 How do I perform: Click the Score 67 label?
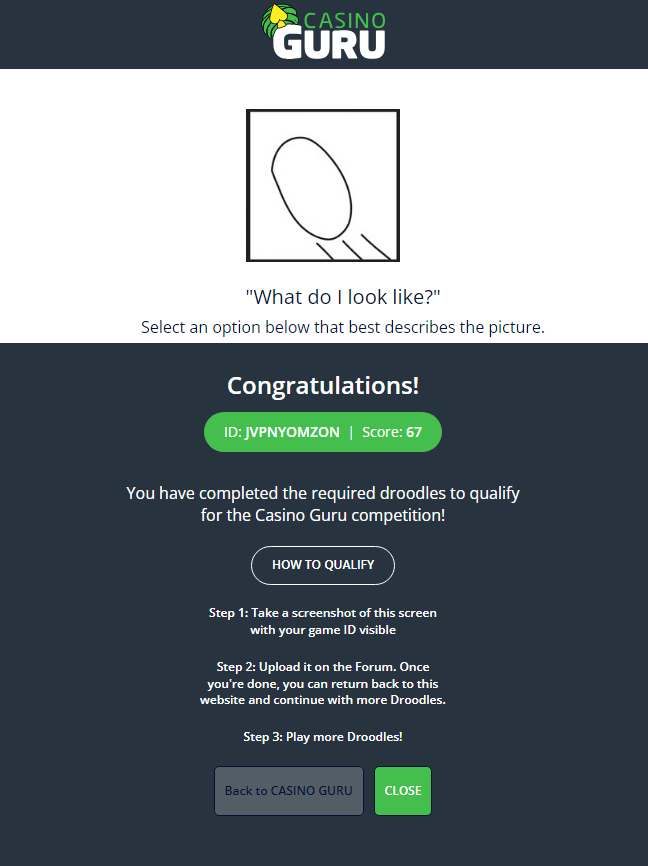click(392, 432)
